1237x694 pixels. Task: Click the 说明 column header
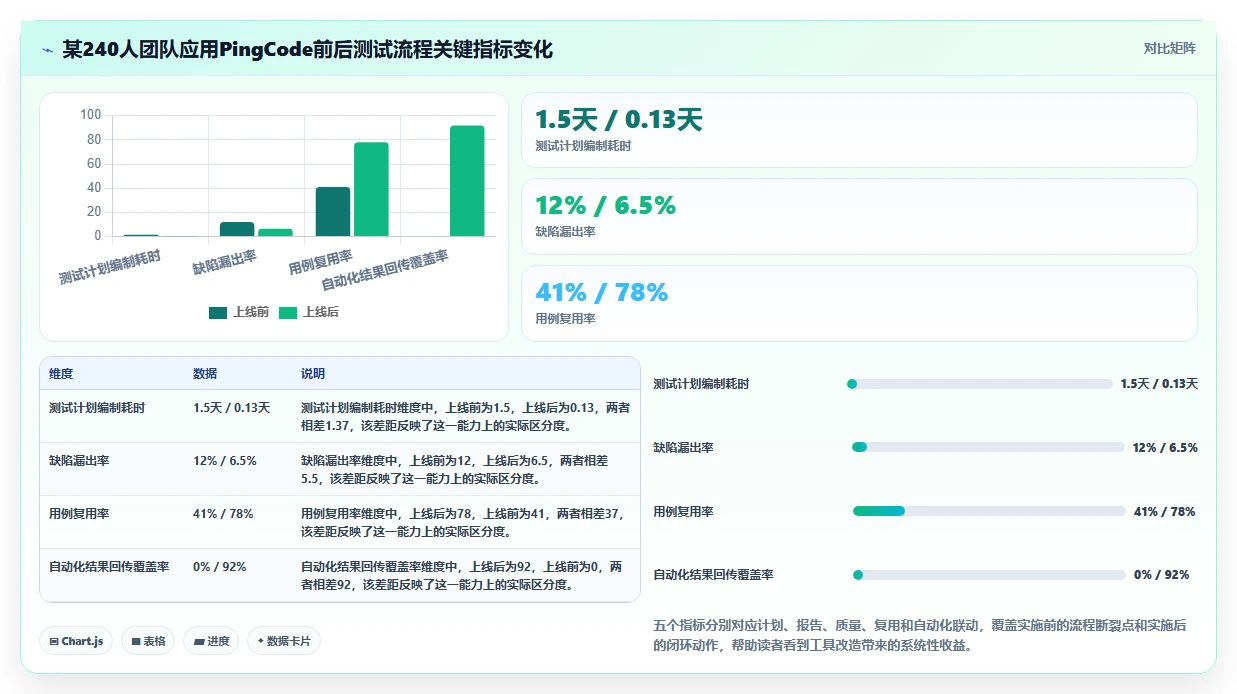[313, 374]
